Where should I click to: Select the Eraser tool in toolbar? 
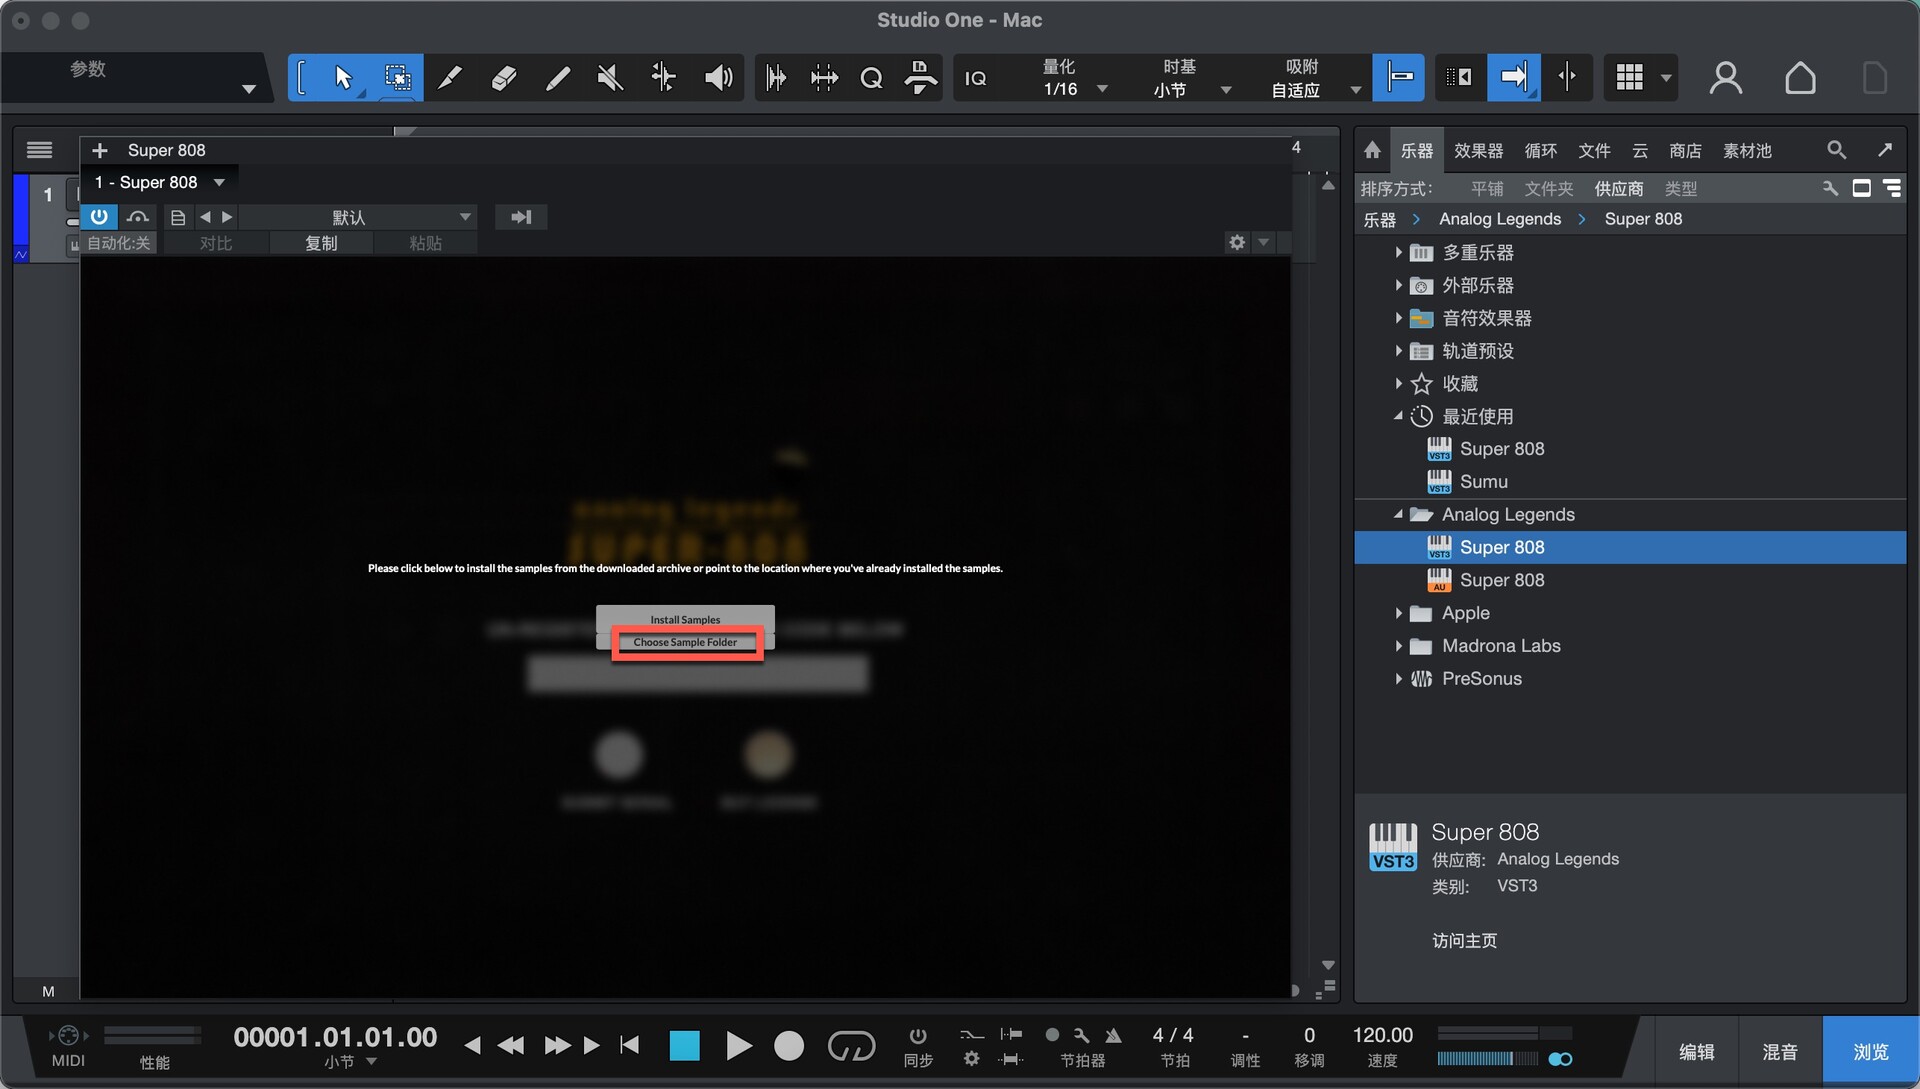[503, 77]
